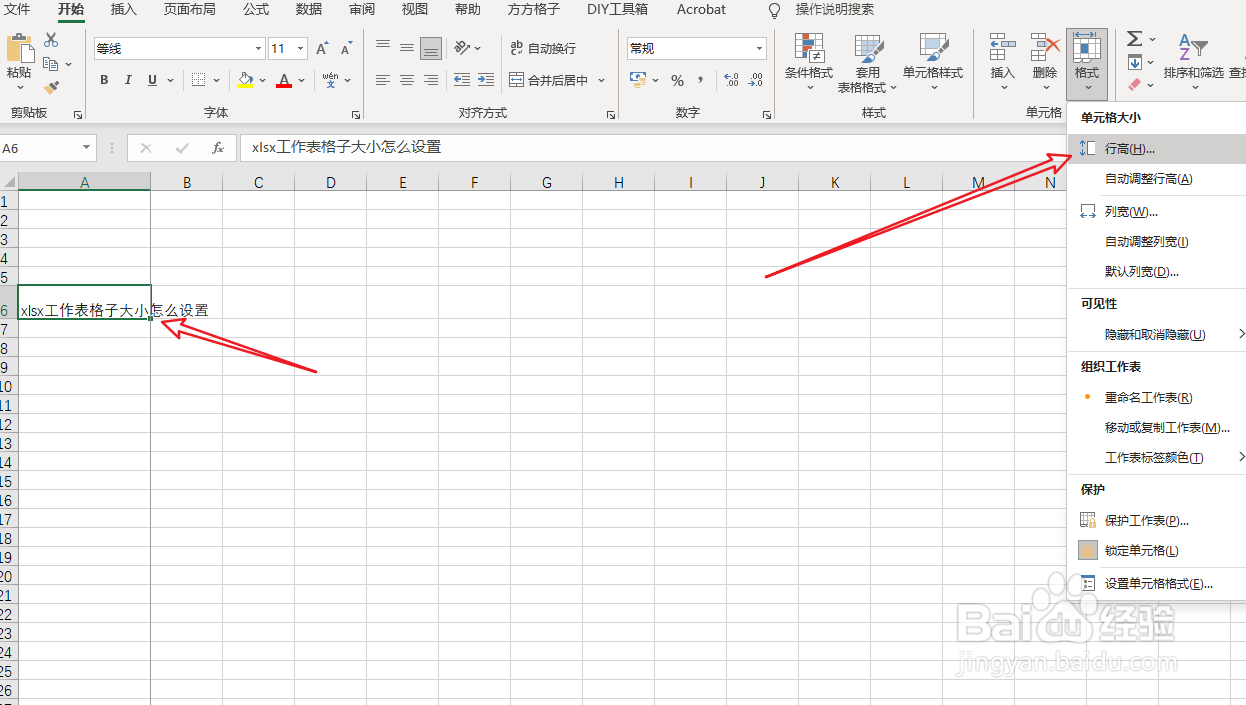The height and width of the screenshot is (705, 1246).
Task: Click the decrease indent icon
Action: coord(461,80)
